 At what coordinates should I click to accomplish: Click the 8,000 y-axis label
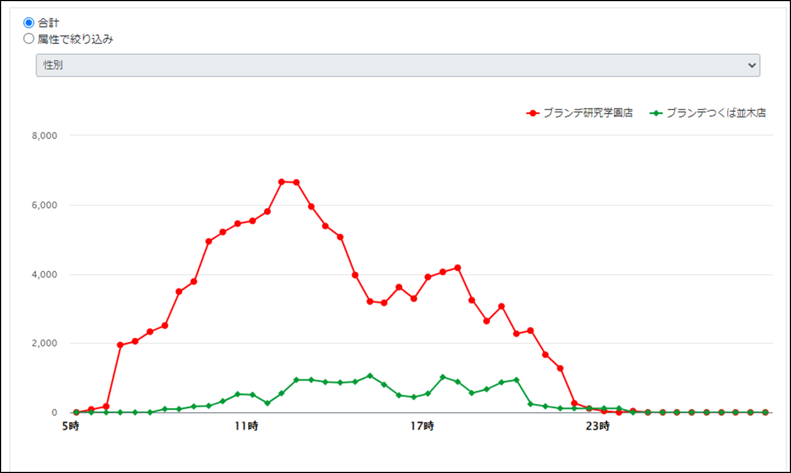[44, 136]
